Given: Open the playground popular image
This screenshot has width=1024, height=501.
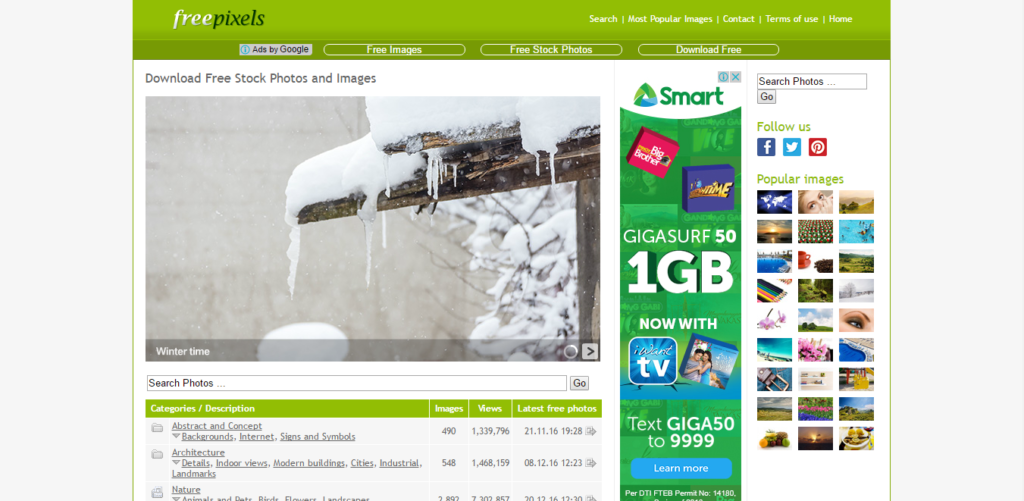Looking at the screenshot, I should 856,380.
